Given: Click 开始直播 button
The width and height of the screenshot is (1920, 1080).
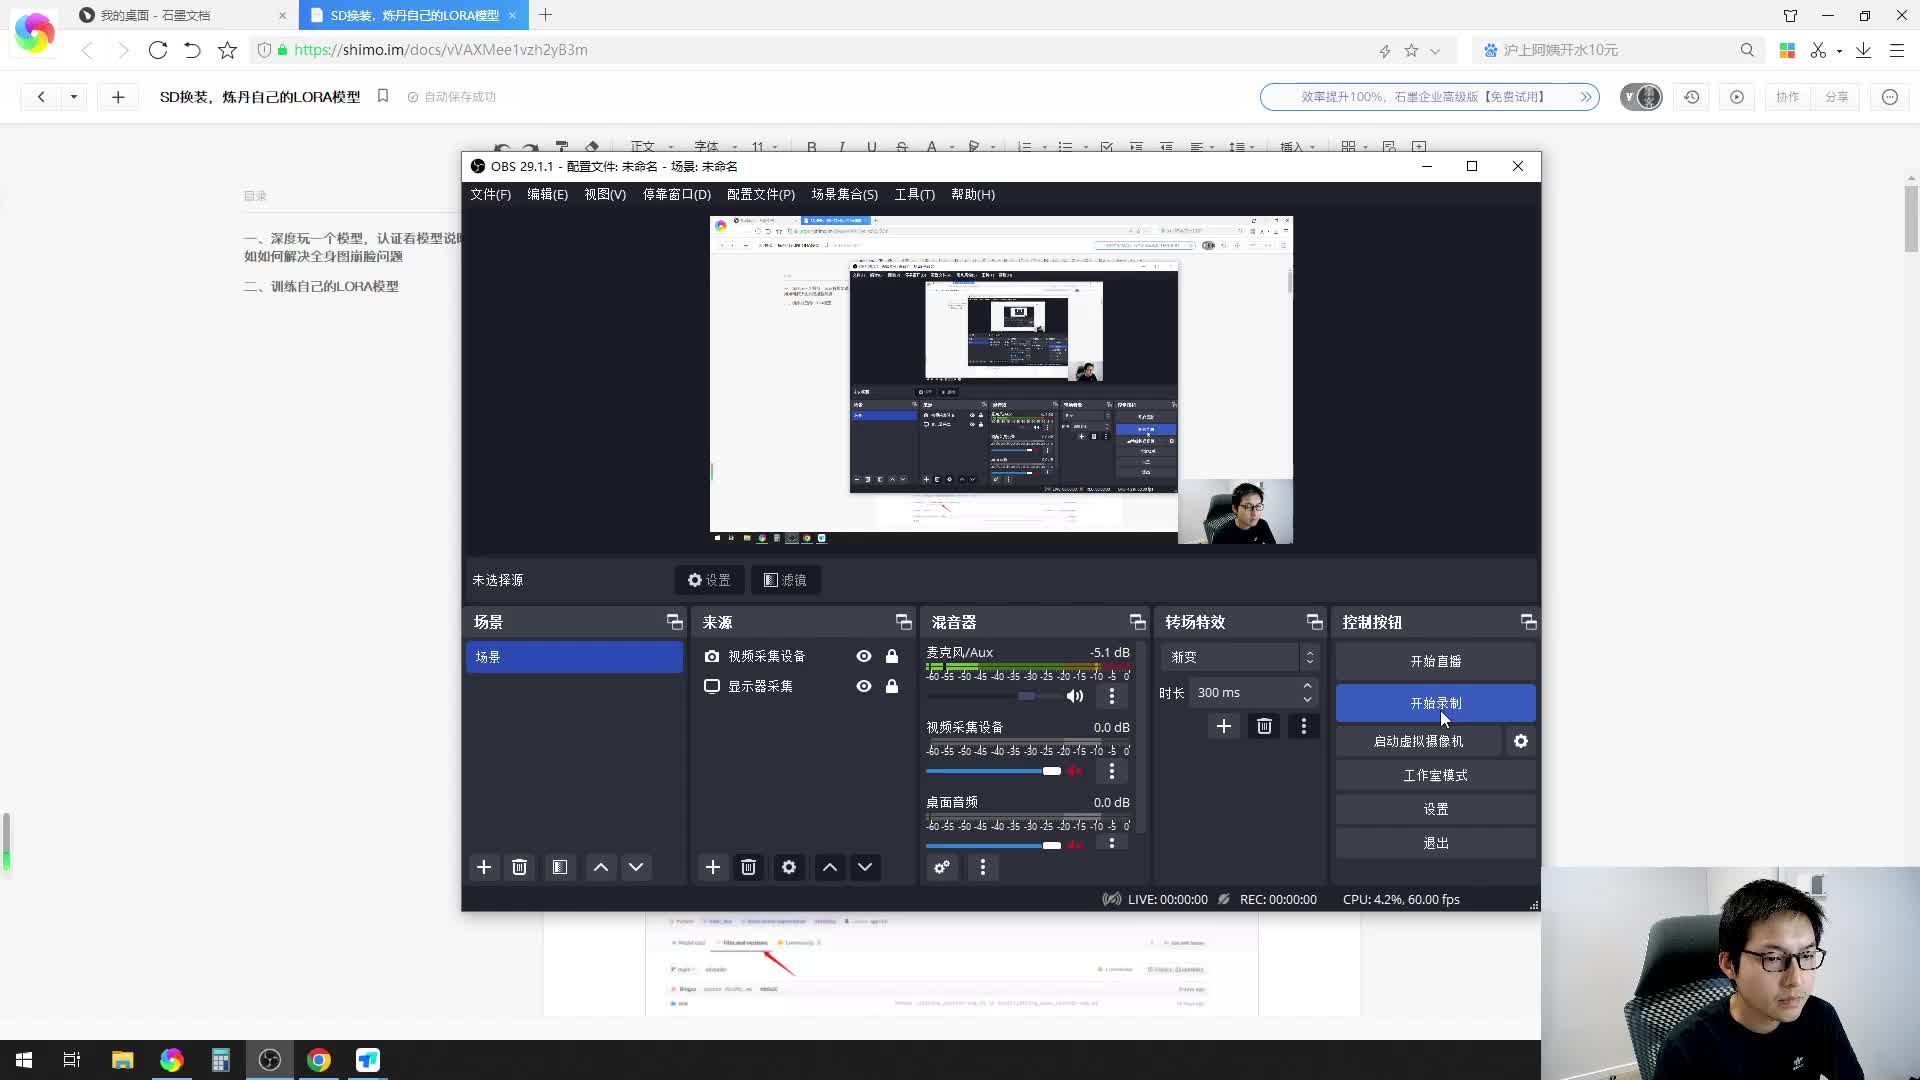Looking at the screenshot, I should (x=1436, y=661).
